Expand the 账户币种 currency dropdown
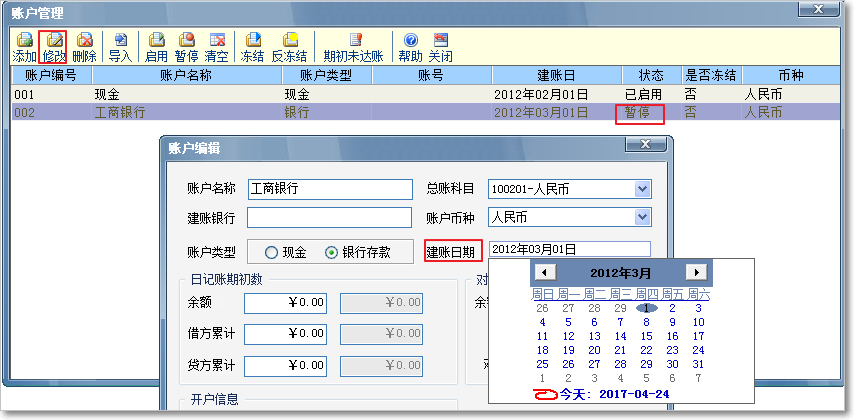The image size is (854, 420). click(642, 216)
